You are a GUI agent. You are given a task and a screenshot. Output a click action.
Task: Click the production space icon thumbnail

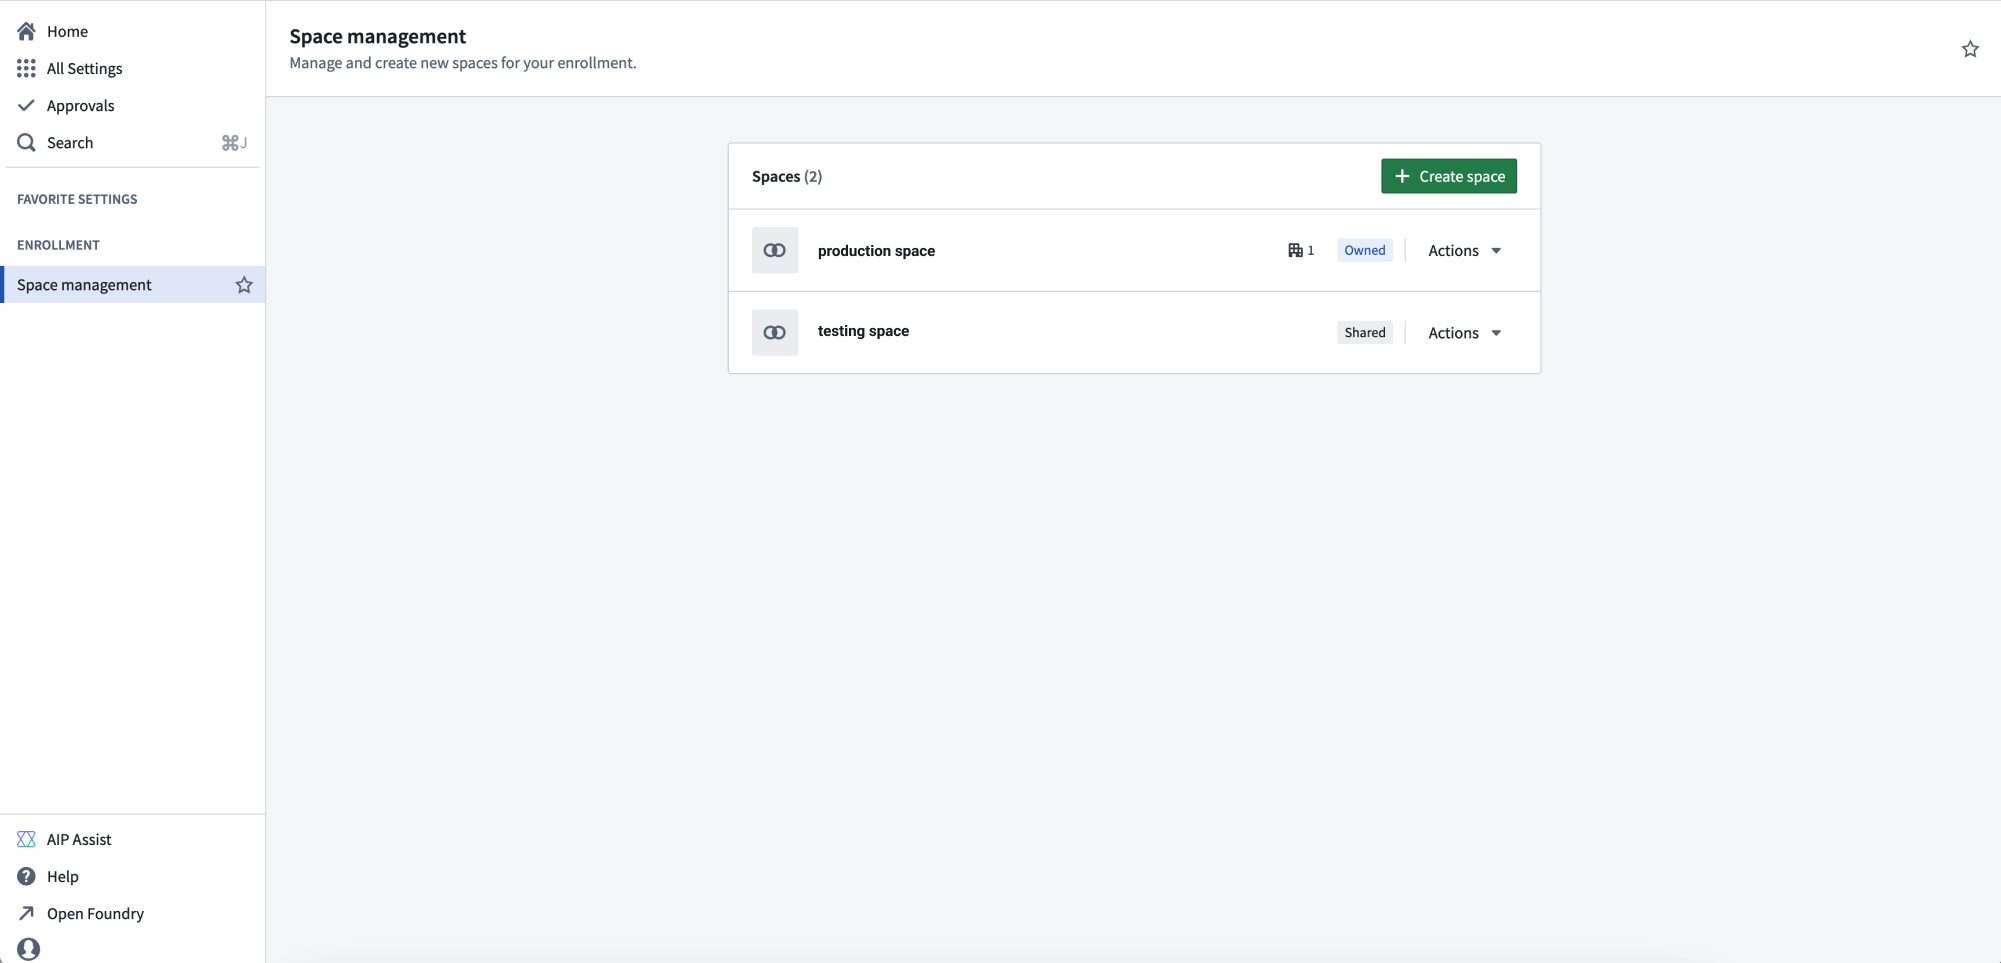(x=775, y=250)
